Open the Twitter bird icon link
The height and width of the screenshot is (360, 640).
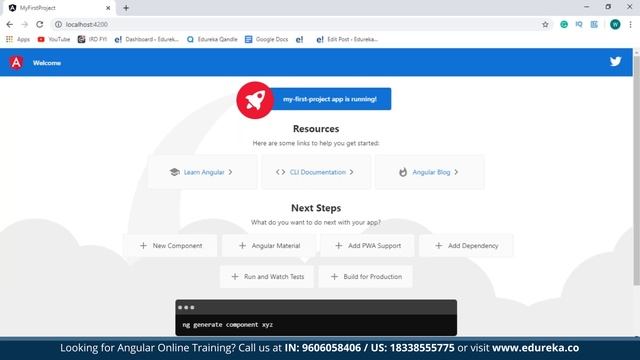click(616, 62)
